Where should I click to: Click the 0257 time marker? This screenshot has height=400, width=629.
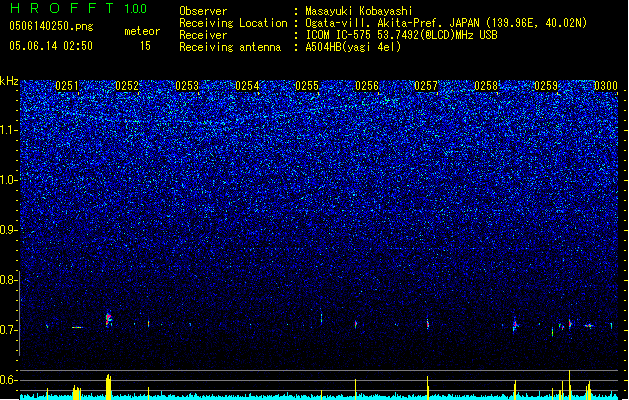pyautogui.click(x=426, y=86)
